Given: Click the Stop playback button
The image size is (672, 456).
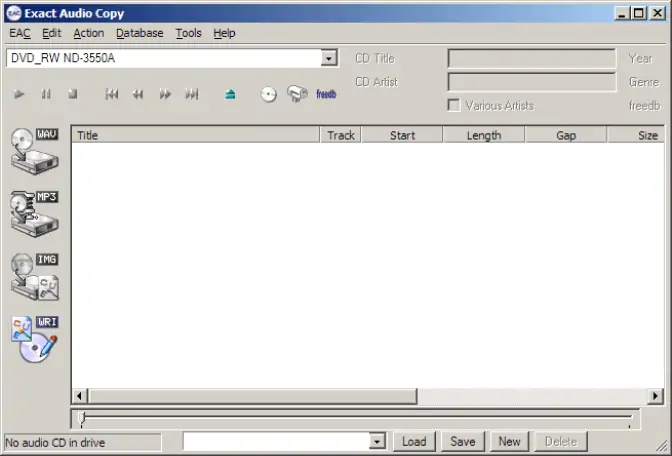Looking at the screenshot, I should click(73, 94).
